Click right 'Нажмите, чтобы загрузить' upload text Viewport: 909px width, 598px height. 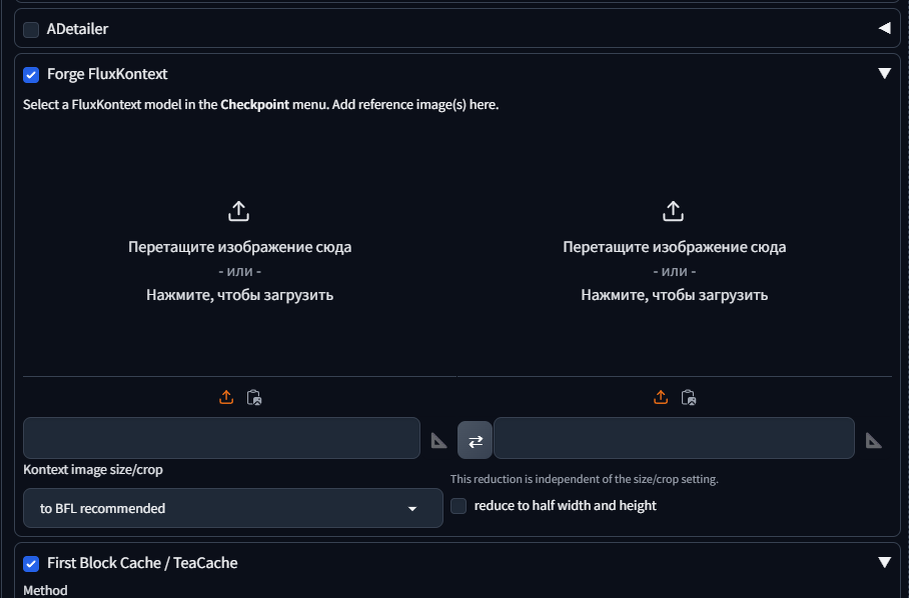pyautogui.click(x=674, y=295)
